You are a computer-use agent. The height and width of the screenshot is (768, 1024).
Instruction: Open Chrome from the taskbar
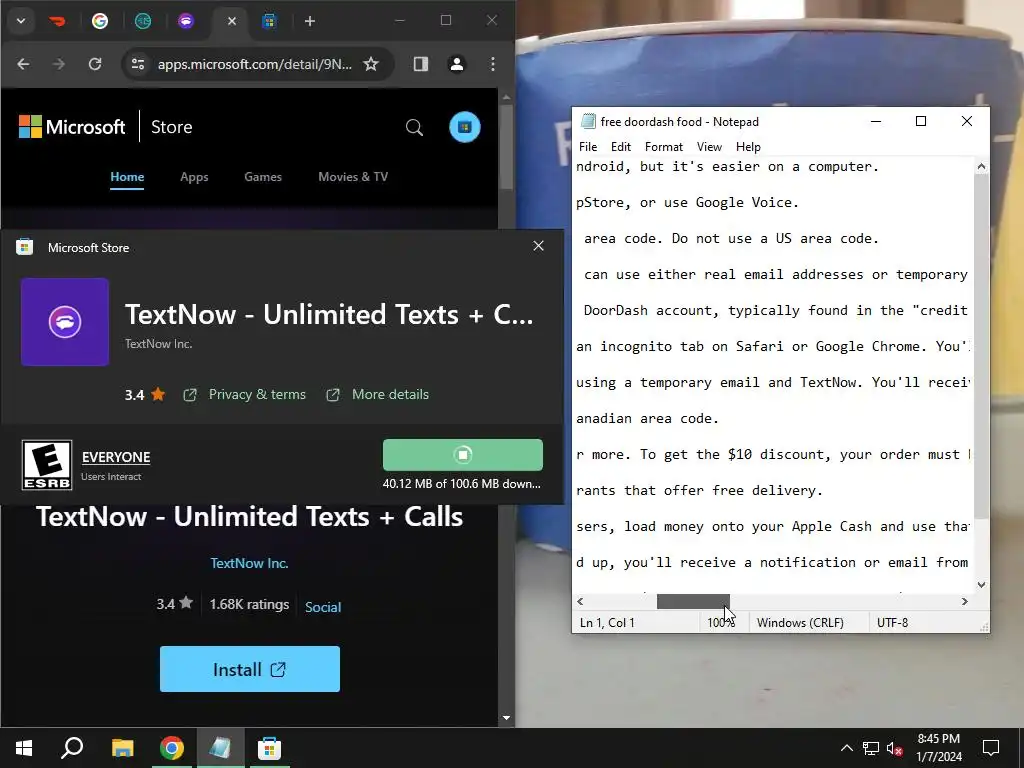tap(172, 748)
